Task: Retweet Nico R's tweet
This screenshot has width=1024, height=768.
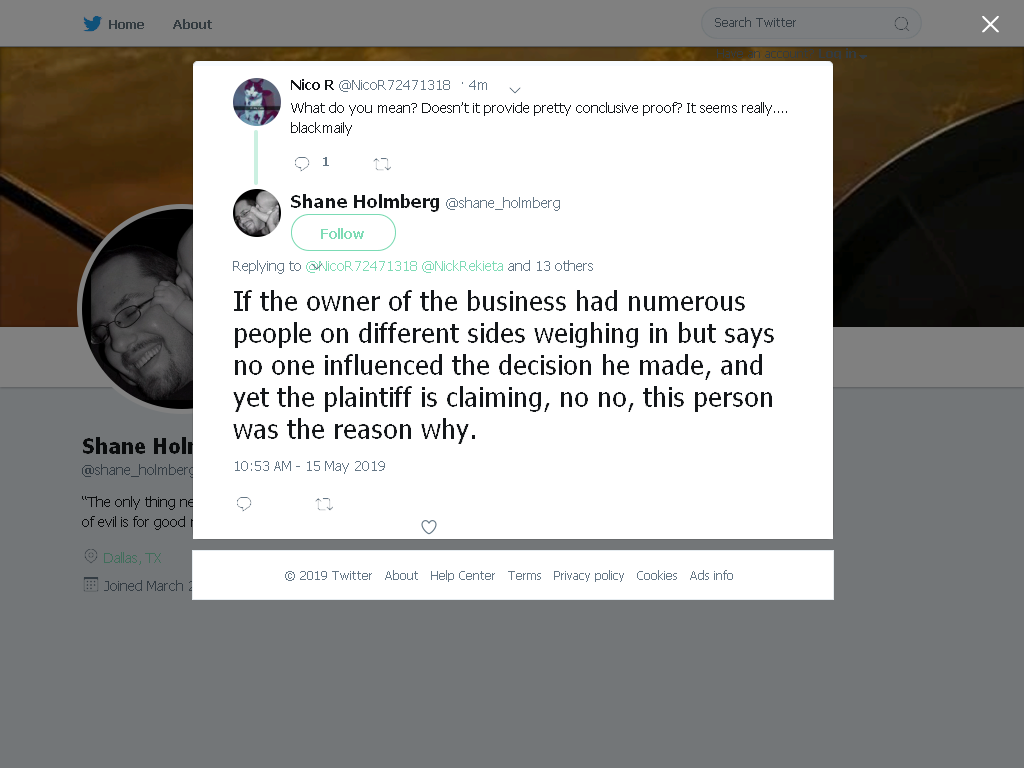Action: 382,164
